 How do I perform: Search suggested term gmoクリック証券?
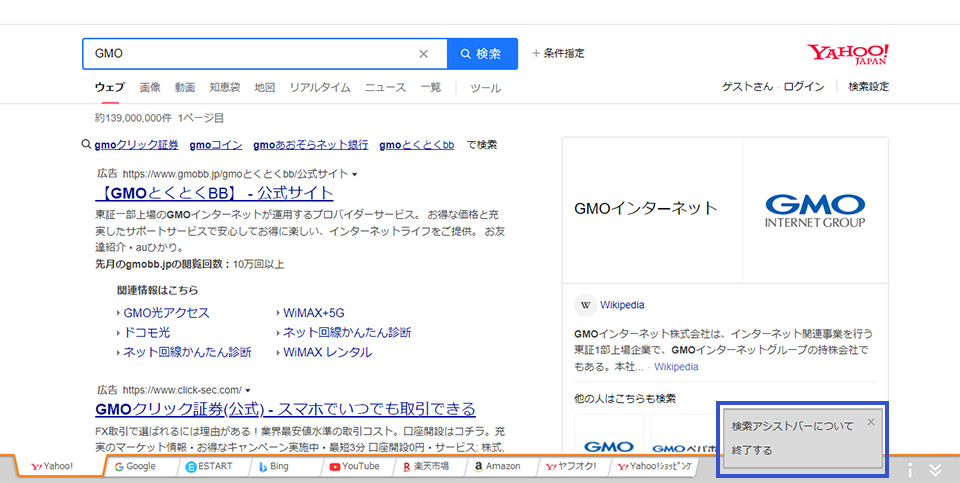(136, 145)
